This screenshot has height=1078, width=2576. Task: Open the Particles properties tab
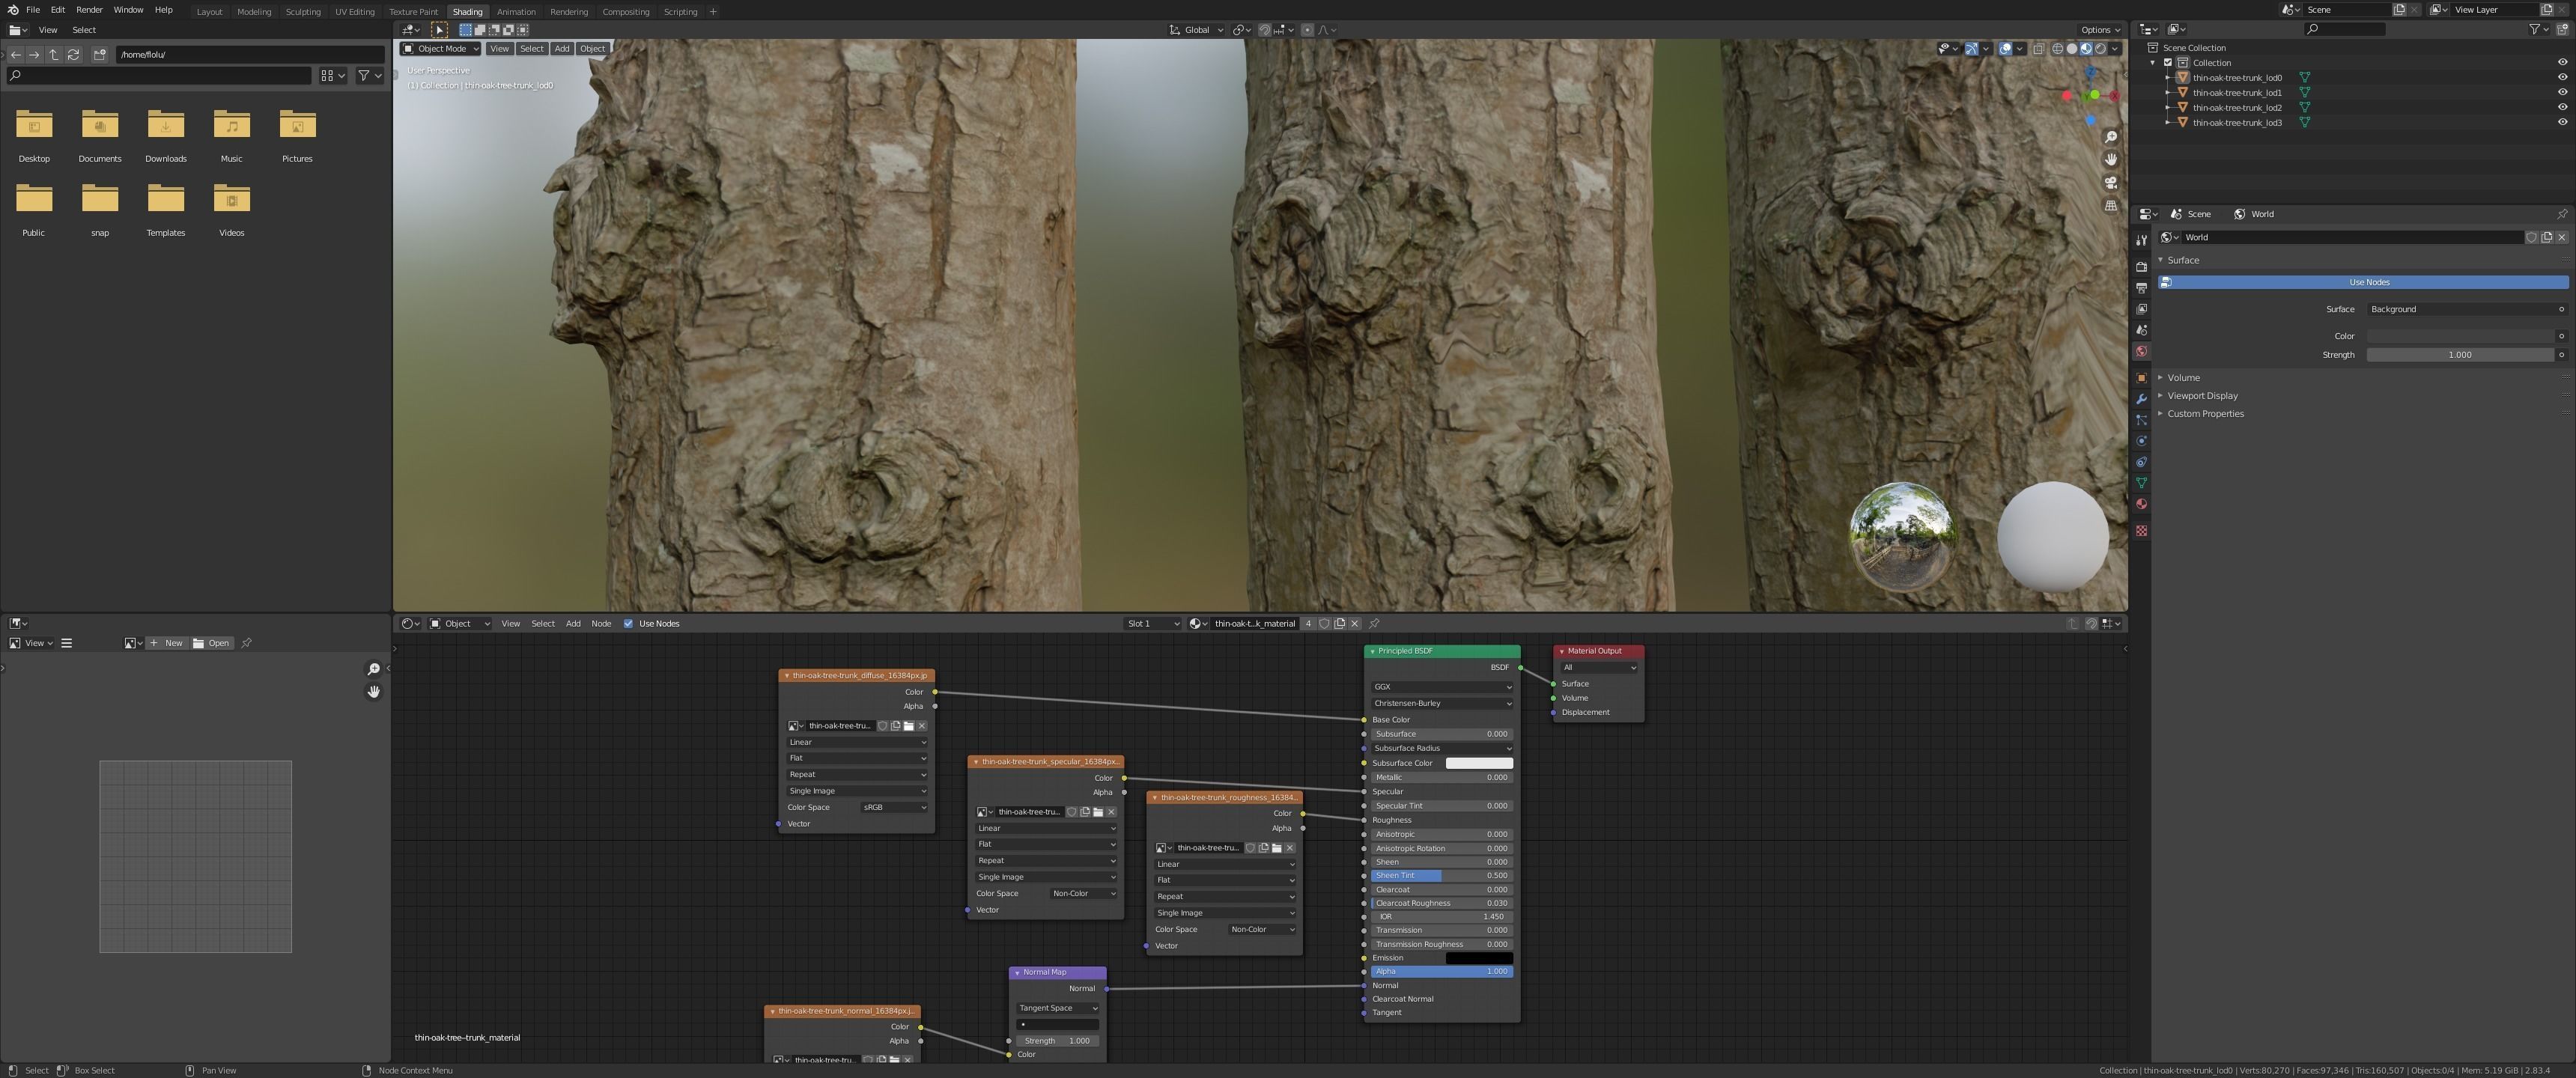2141,420
